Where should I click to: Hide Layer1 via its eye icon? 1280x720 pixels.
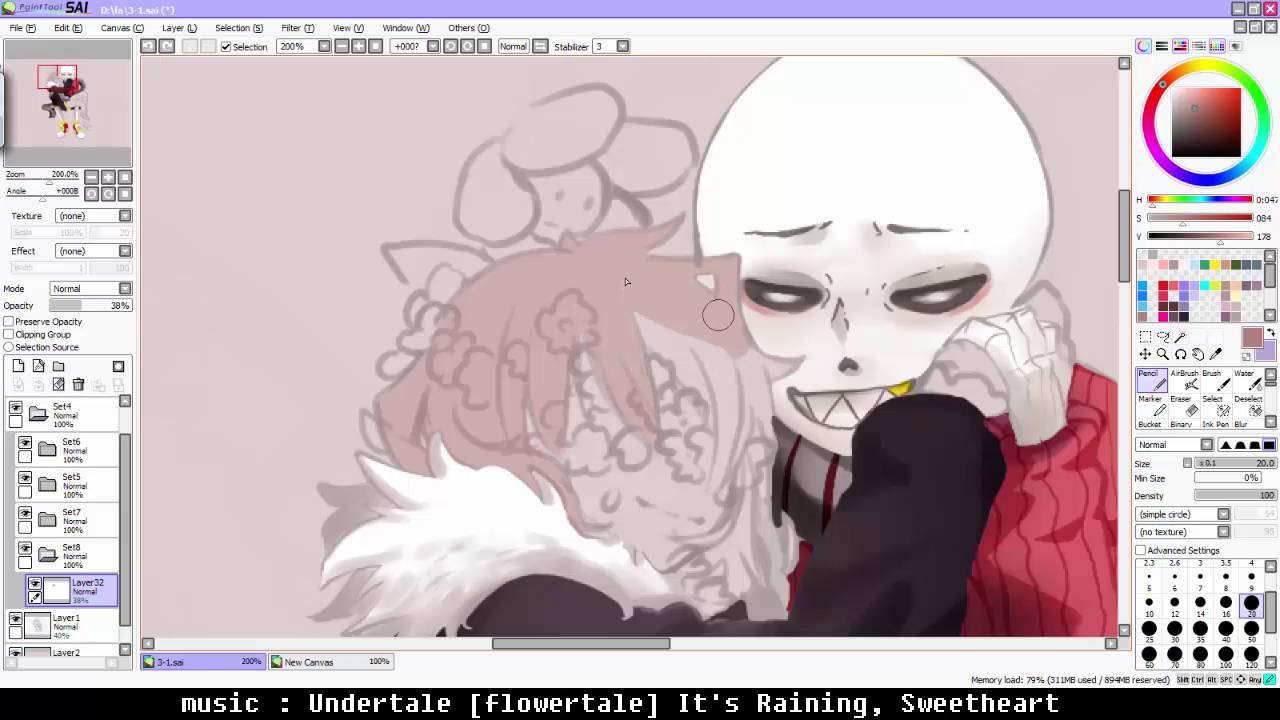point(15,620)
